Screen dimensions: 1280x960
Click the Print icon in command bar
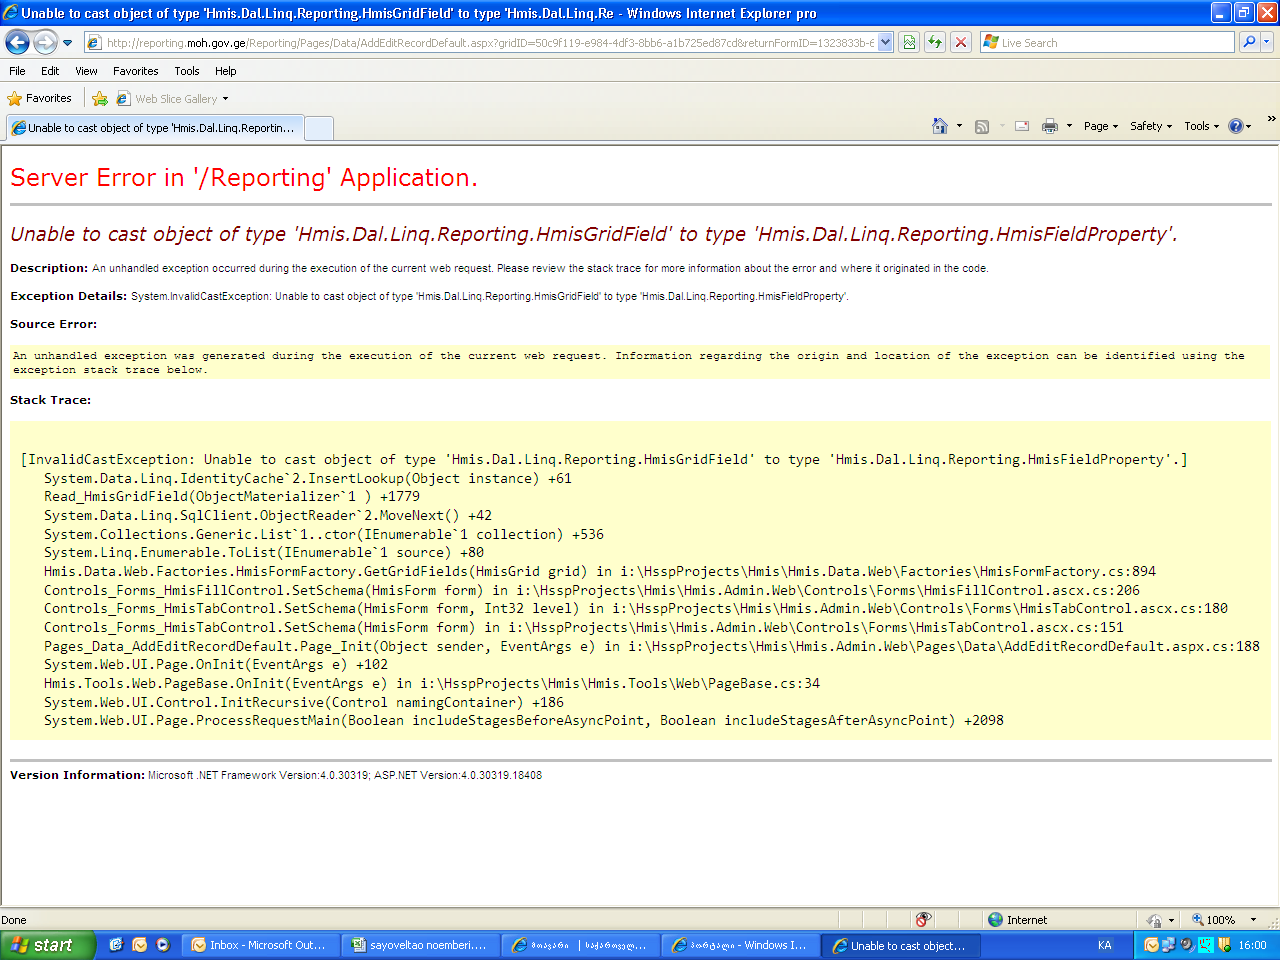(x=1049, y=126)
